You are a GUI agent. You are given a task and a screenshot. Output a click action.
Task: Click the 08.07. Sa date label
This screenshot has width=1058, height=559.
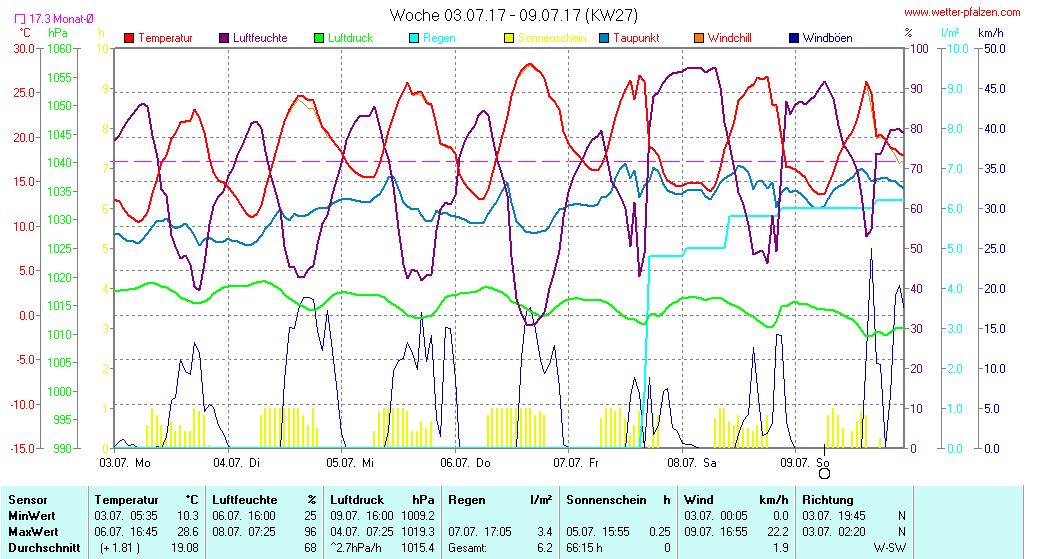tap(692, 462)
